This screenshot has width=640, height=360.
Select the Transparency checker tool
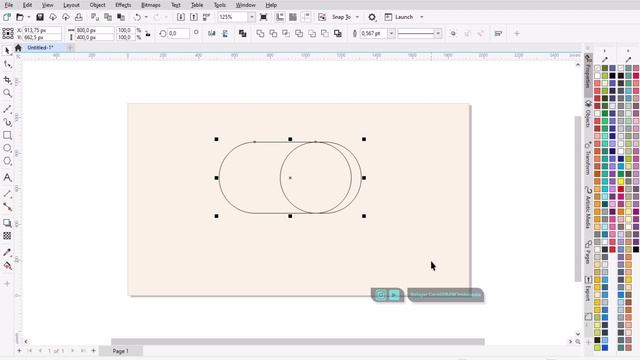pos(7,236)
